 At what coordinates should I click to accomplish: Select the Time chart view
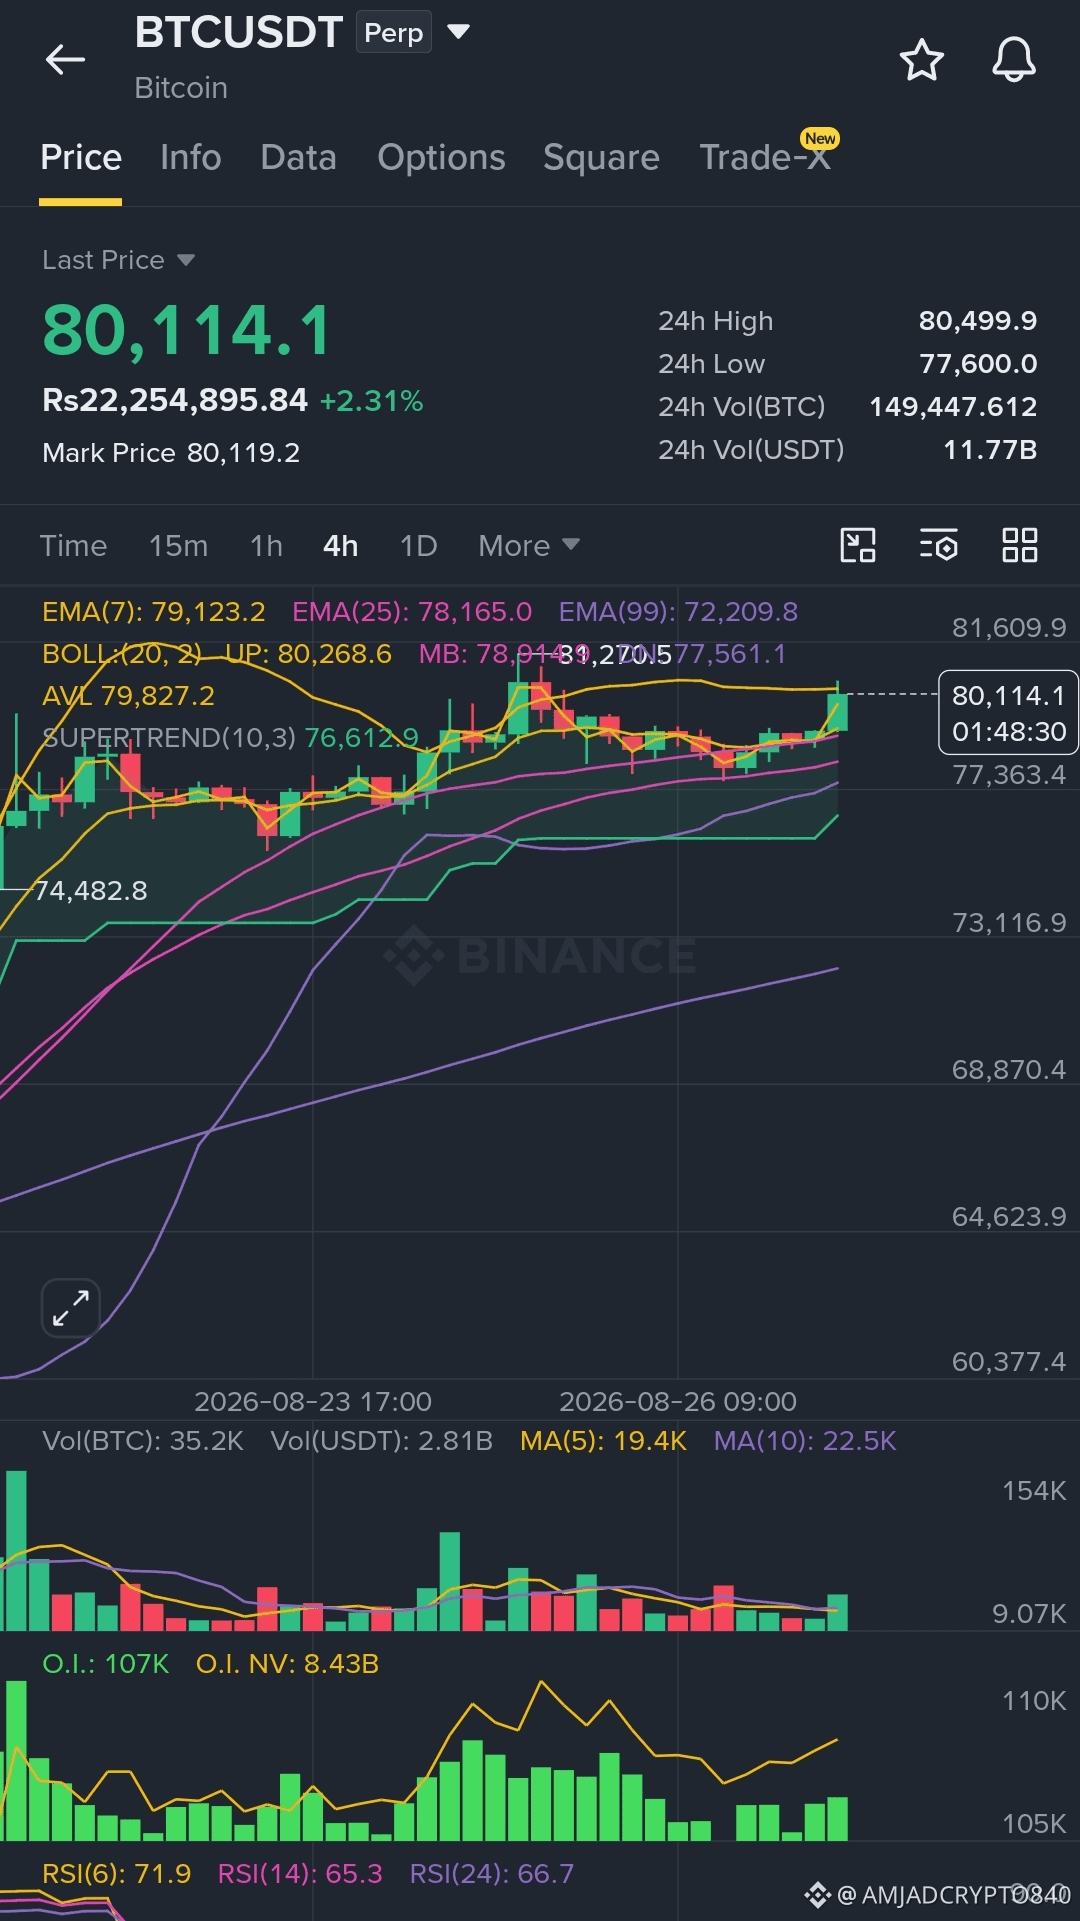(x=73, y=546)
